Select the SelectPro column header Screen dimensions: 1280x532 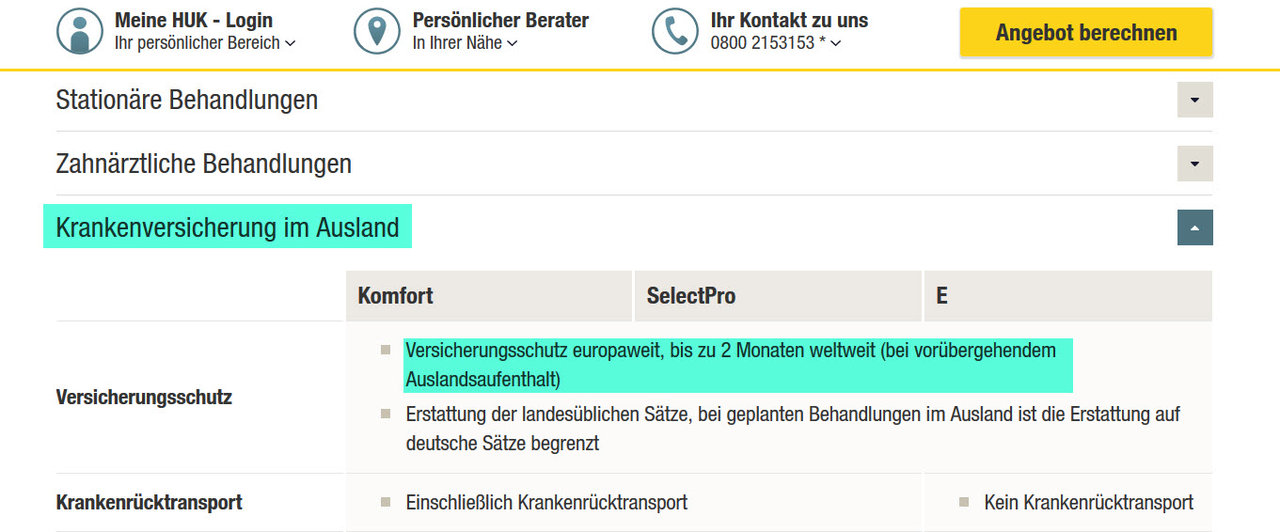click(691, 296)
